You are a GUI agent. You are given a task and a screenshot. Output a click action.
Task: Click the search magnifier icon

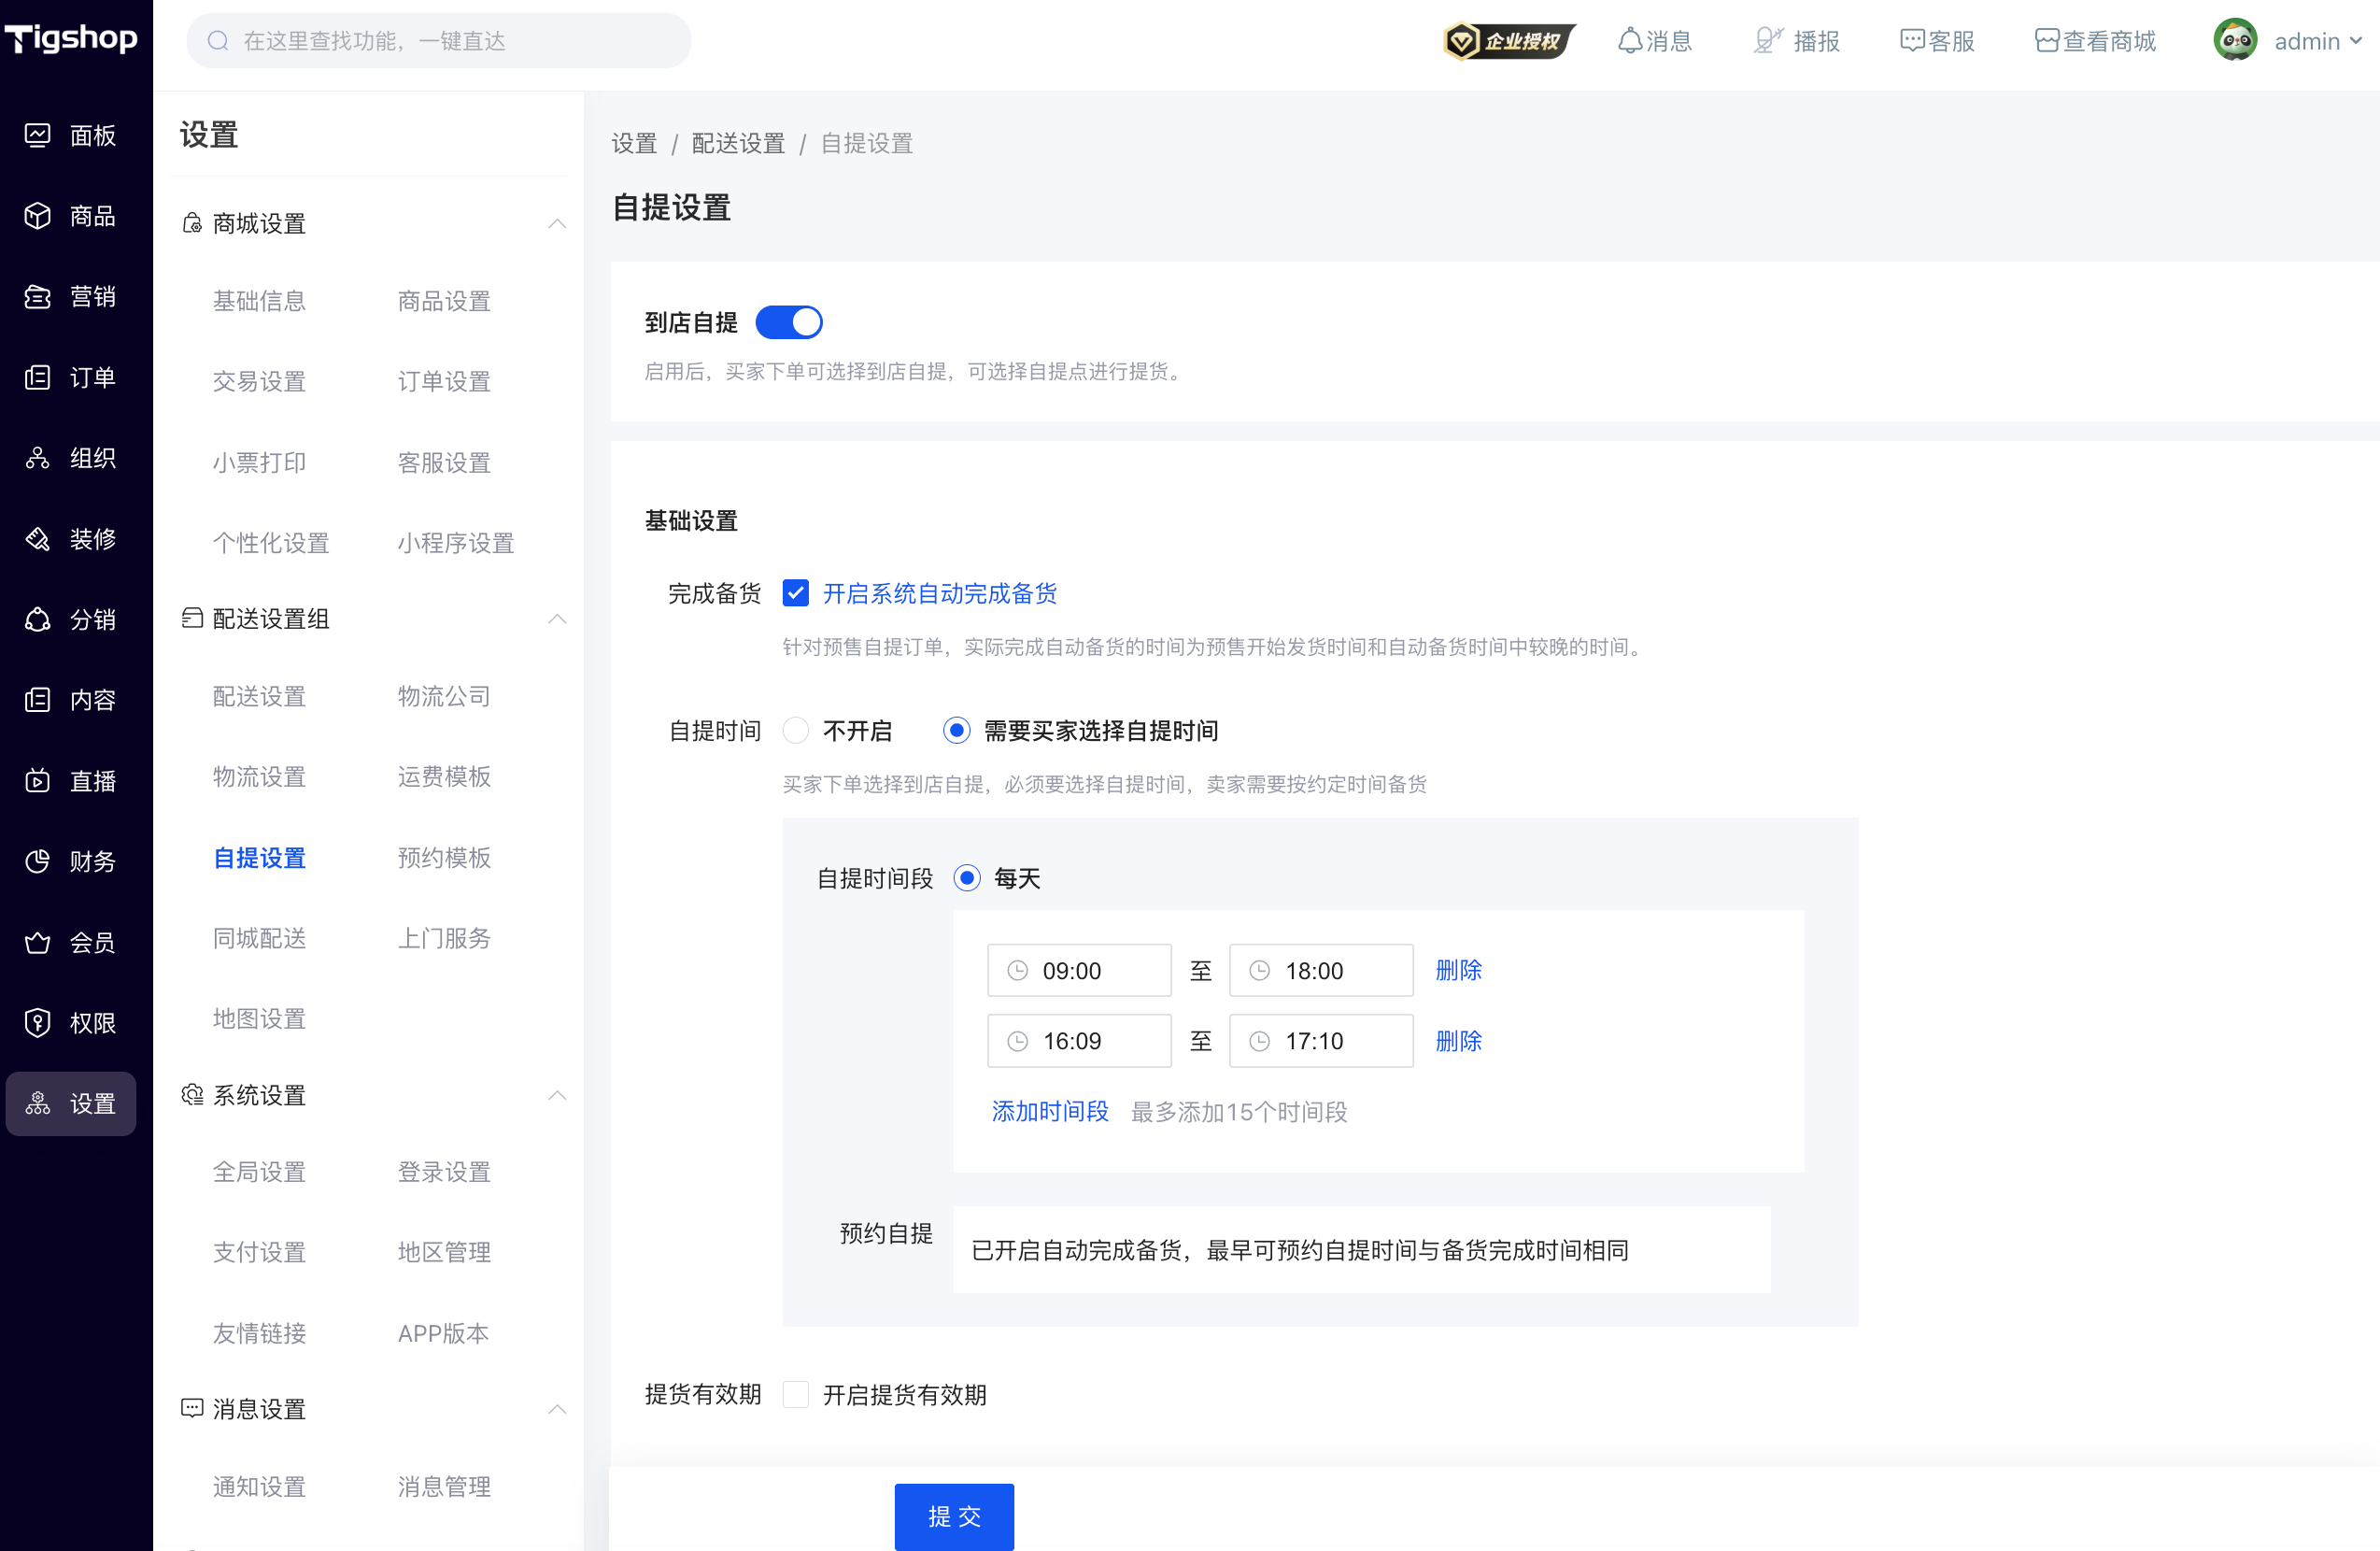pos(218,41)
